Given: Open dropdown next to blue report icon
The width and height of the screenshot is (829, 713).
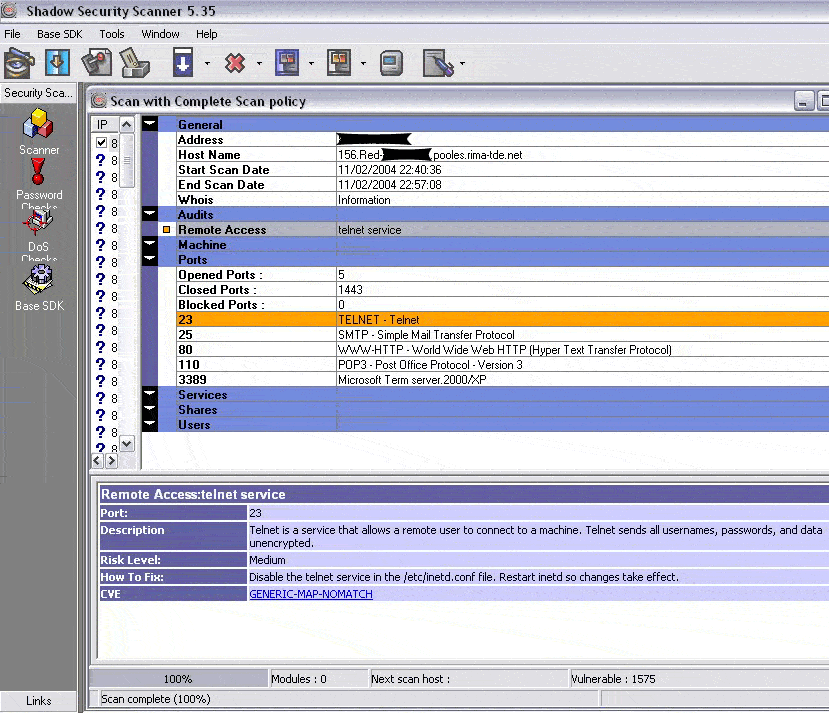Looking at the screenshot, I should pyautogui.click(x=311, y=63).
